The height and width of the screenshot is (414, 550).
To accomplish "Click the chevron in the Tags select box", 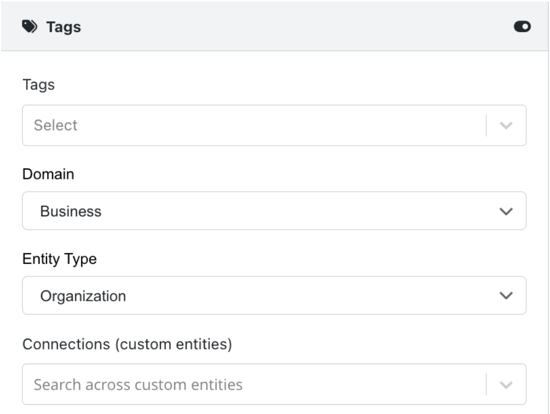I will tap(506, 125).
